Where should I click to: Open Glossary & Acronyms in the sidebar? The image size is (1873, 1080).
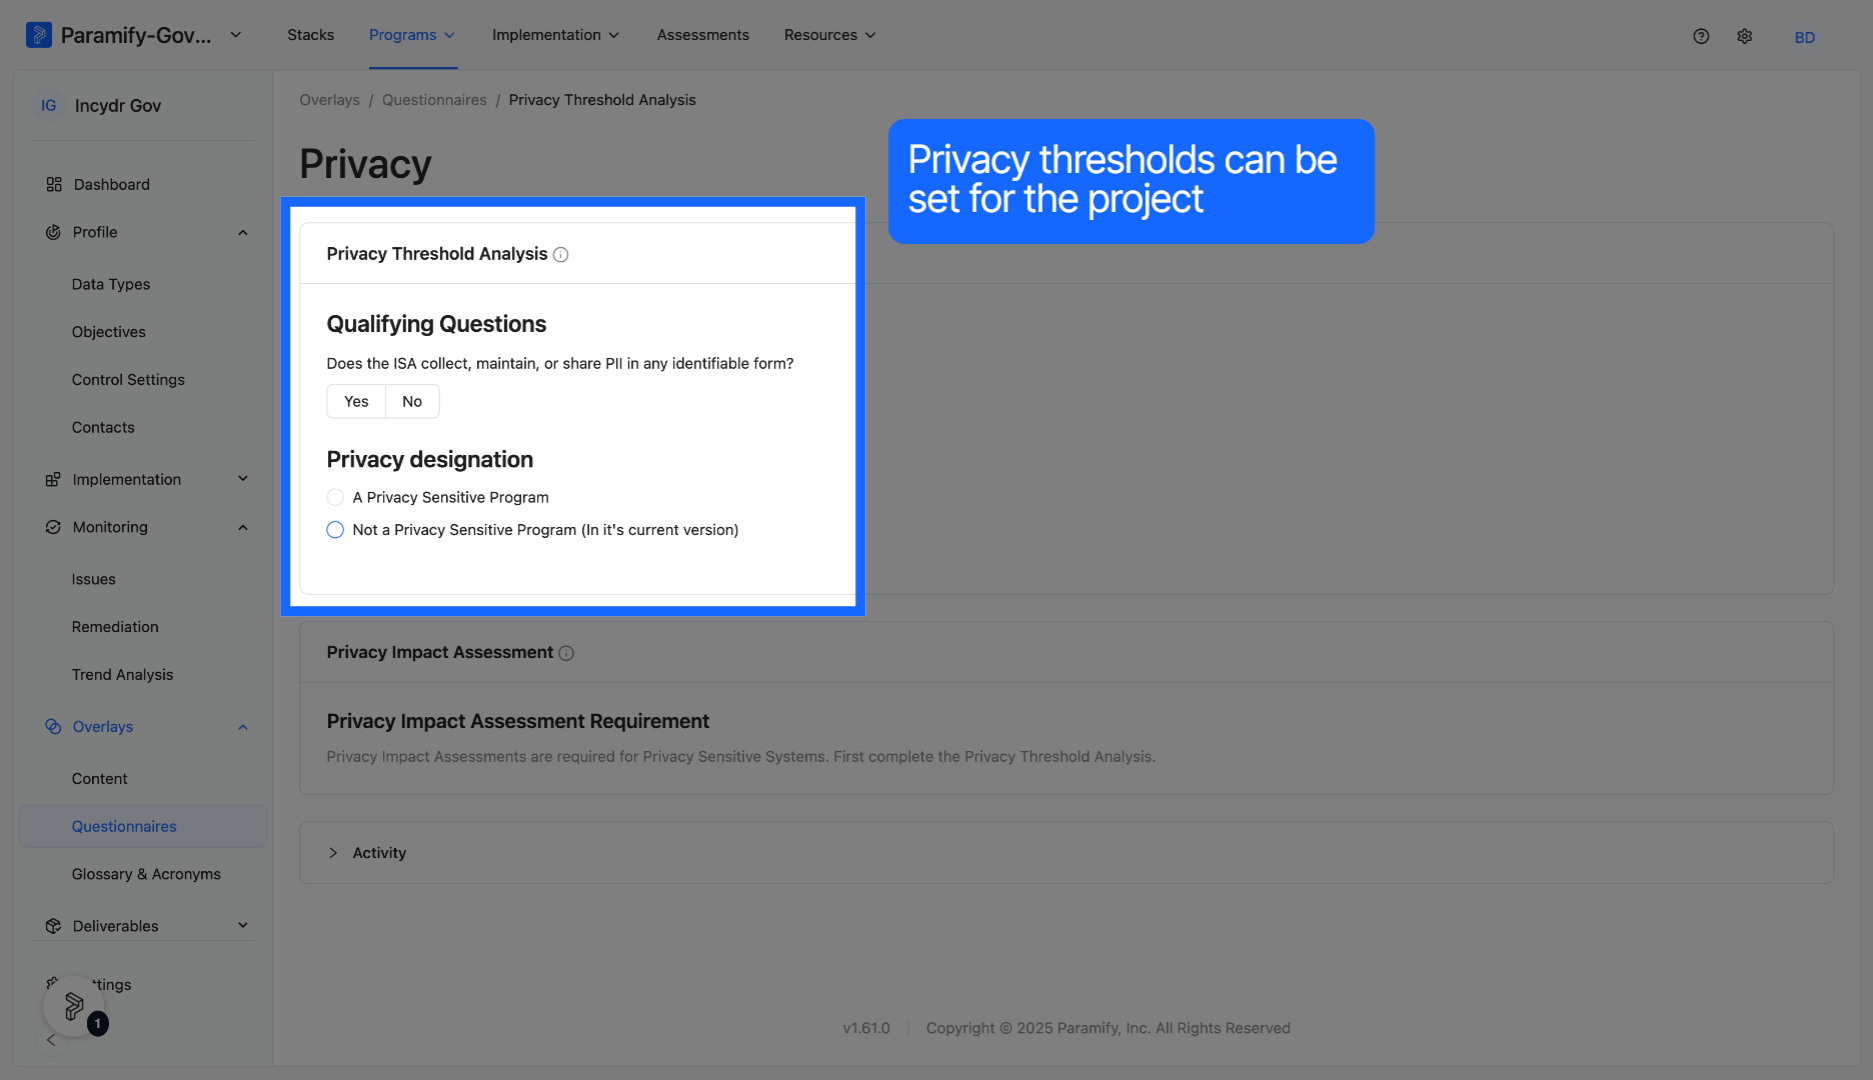click(x=146, y=874)
